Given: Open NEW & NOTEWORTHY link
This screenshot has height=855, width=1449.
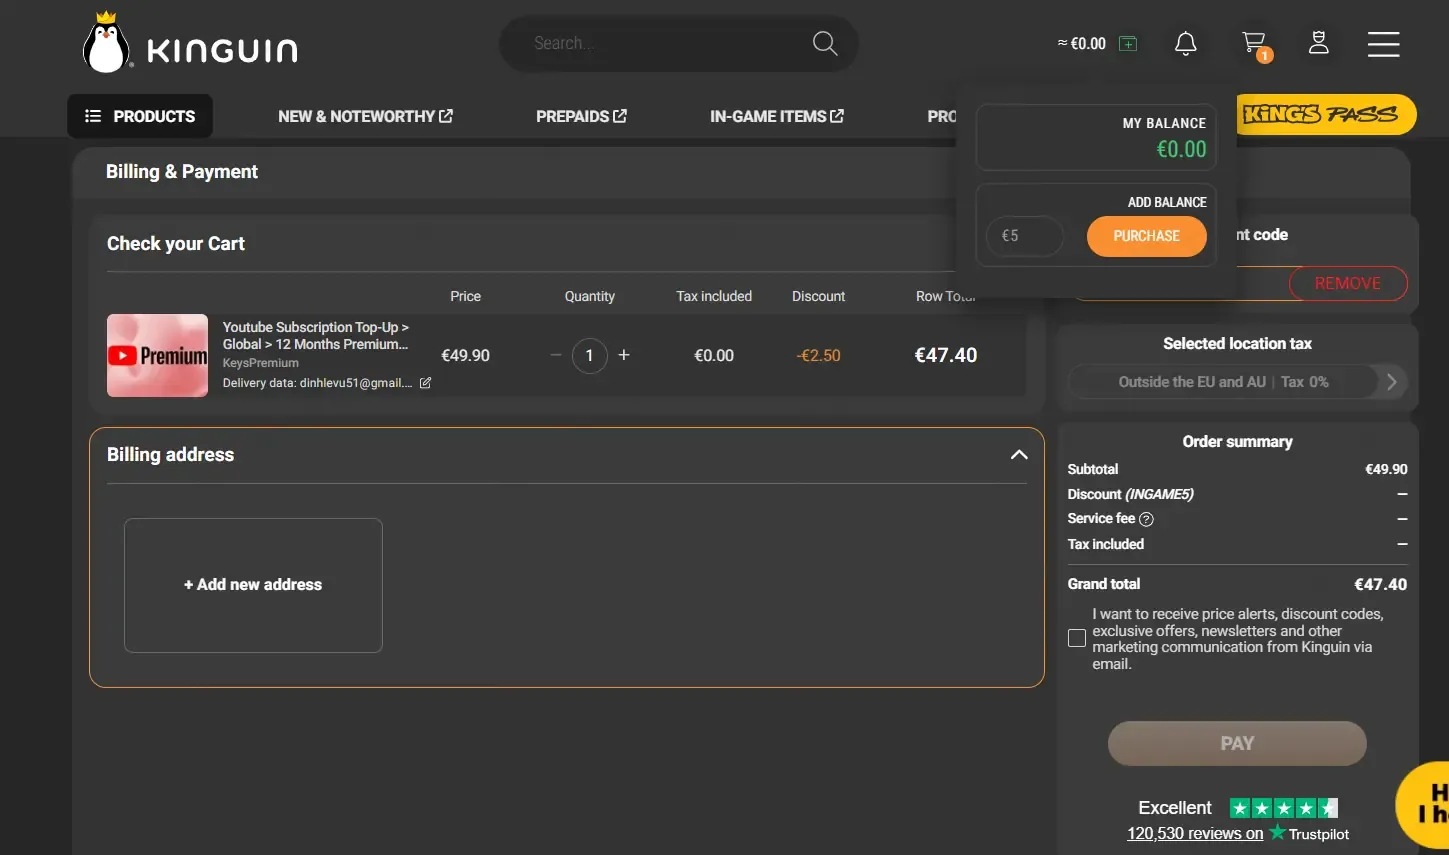Looking at the screenshot, I should coord(365,116).
